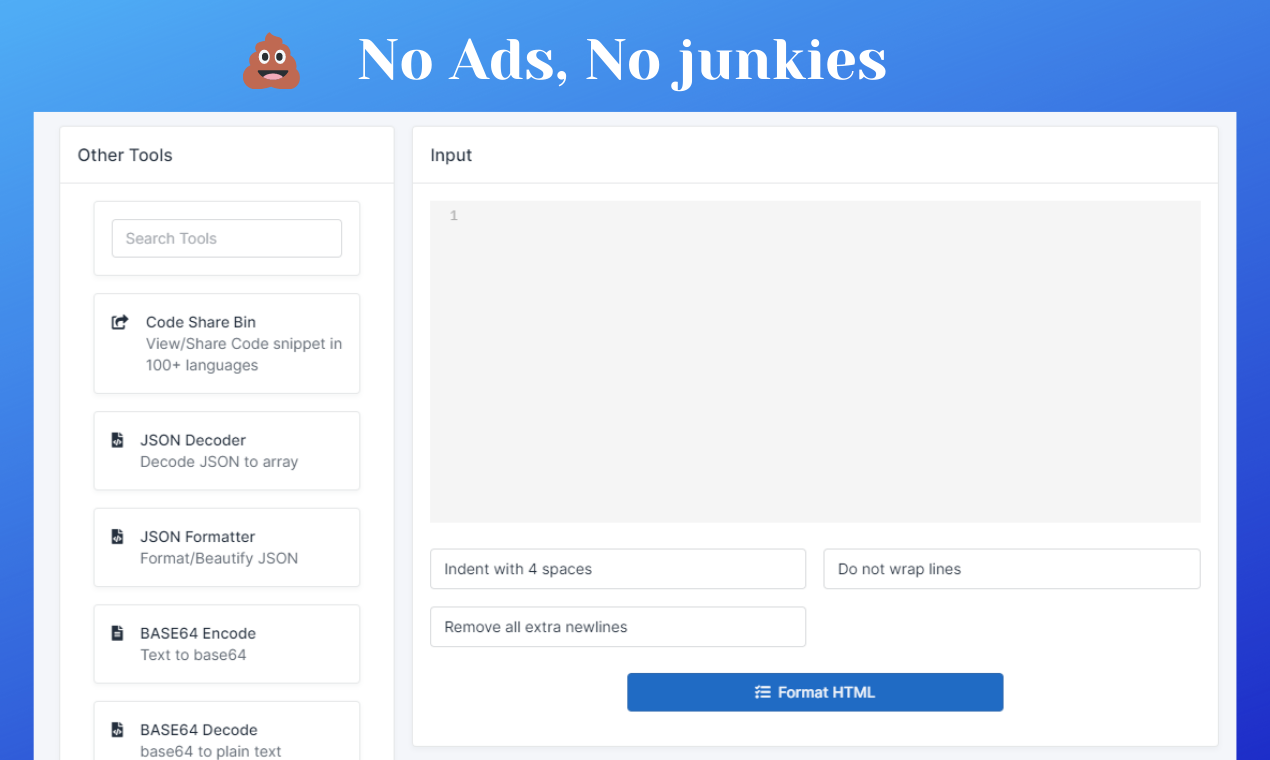
Task: Click the list icon on Format HTML button
Action: (763, 692)
